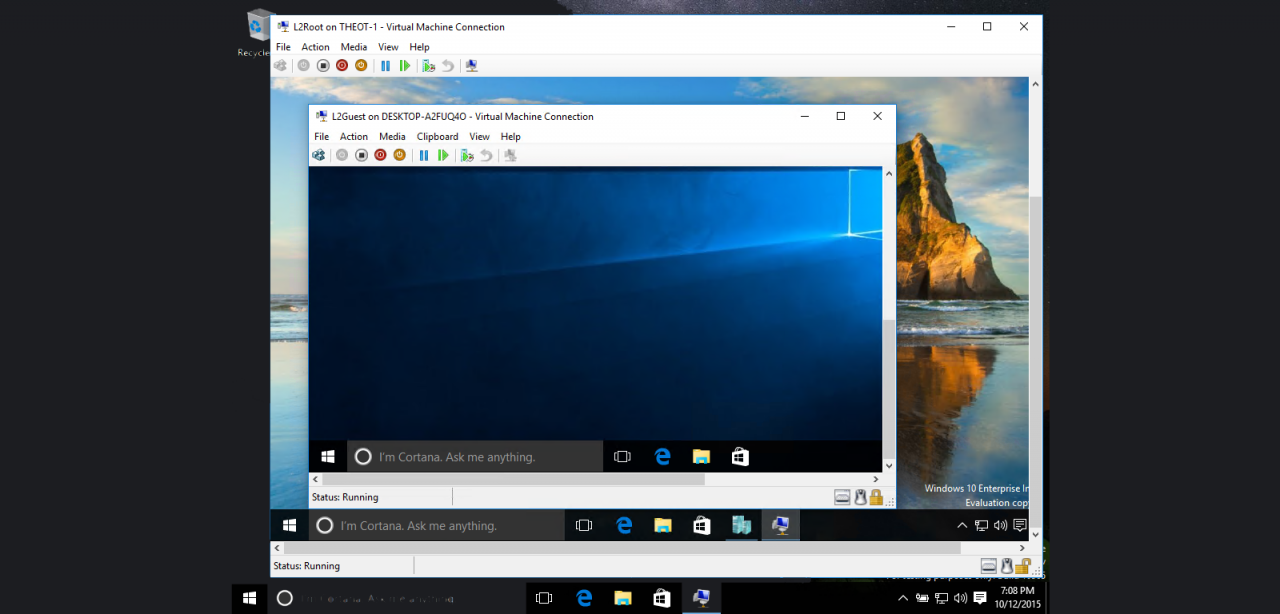Click the Cortana search box inside L2Guest desktop
Image resolution: width=1280 pixels, height=614 pixels.
tap(475, 457)
